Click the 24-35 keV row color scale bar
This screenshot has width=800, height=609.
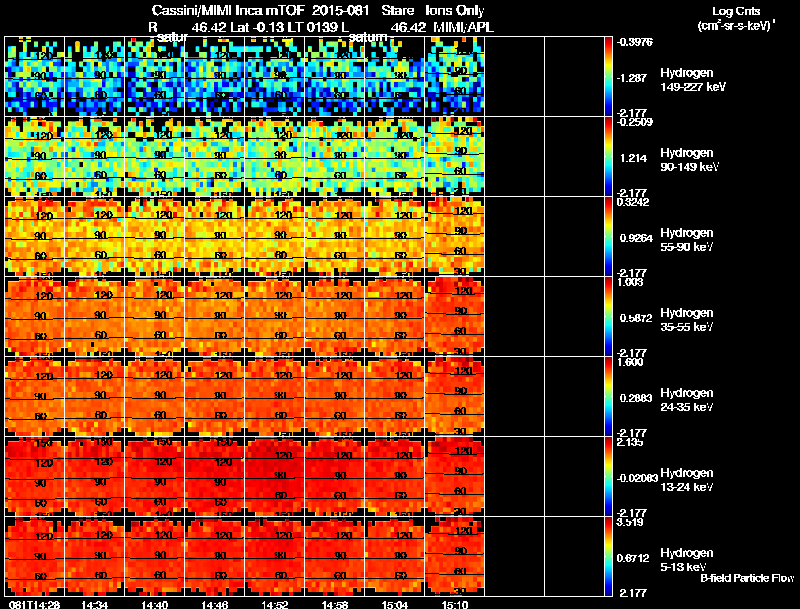608,397
